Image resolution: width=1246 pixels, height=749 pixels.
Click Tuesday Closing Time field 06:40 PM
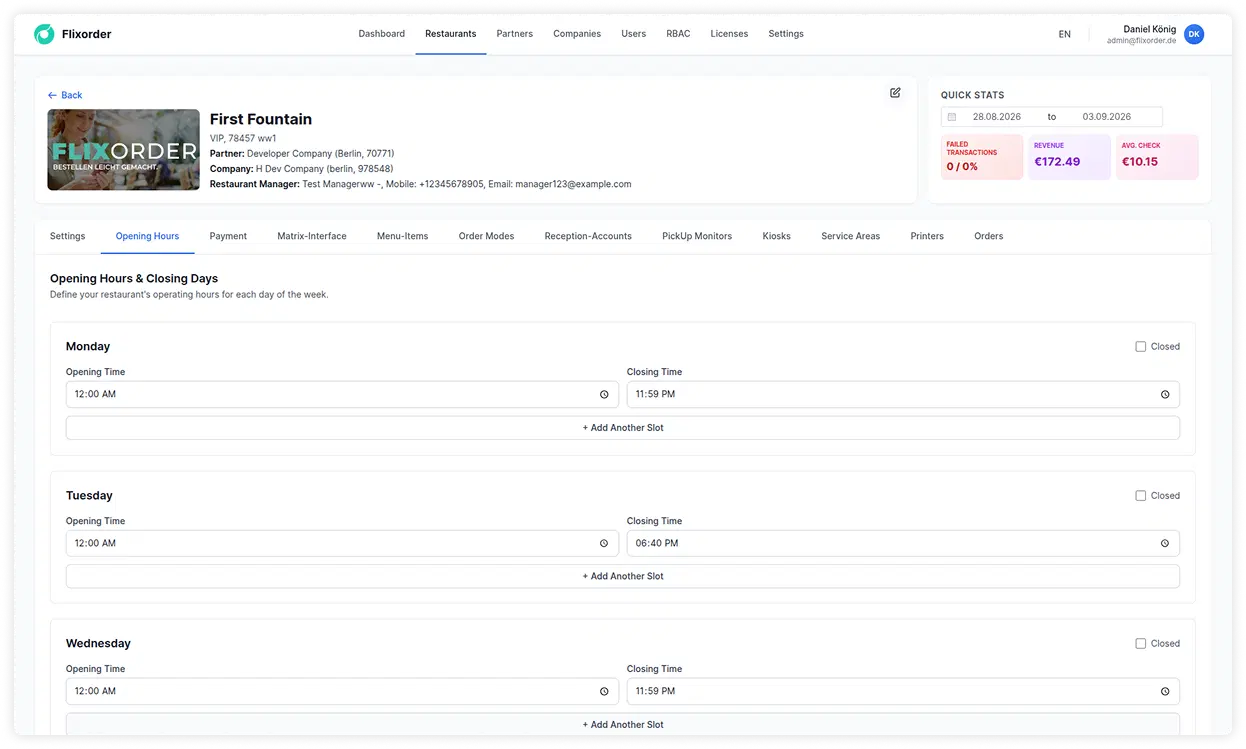(903, 544)
